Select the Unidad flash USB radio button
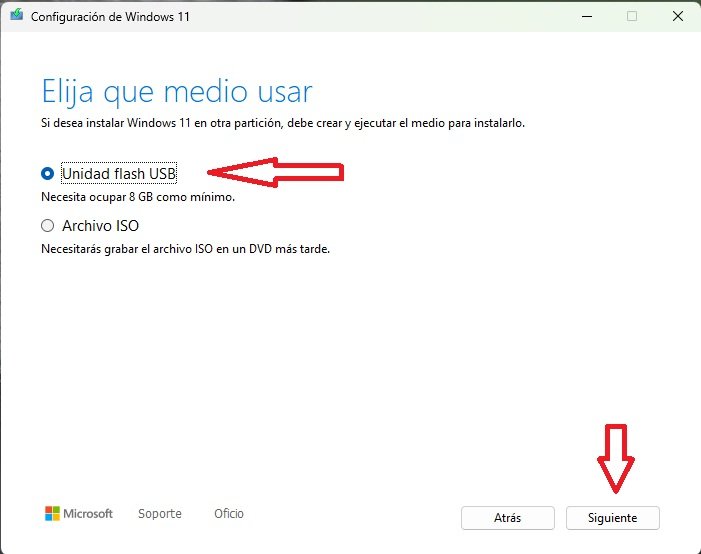The width and height of the screenshot is (701, 554). tap(47, 173)
